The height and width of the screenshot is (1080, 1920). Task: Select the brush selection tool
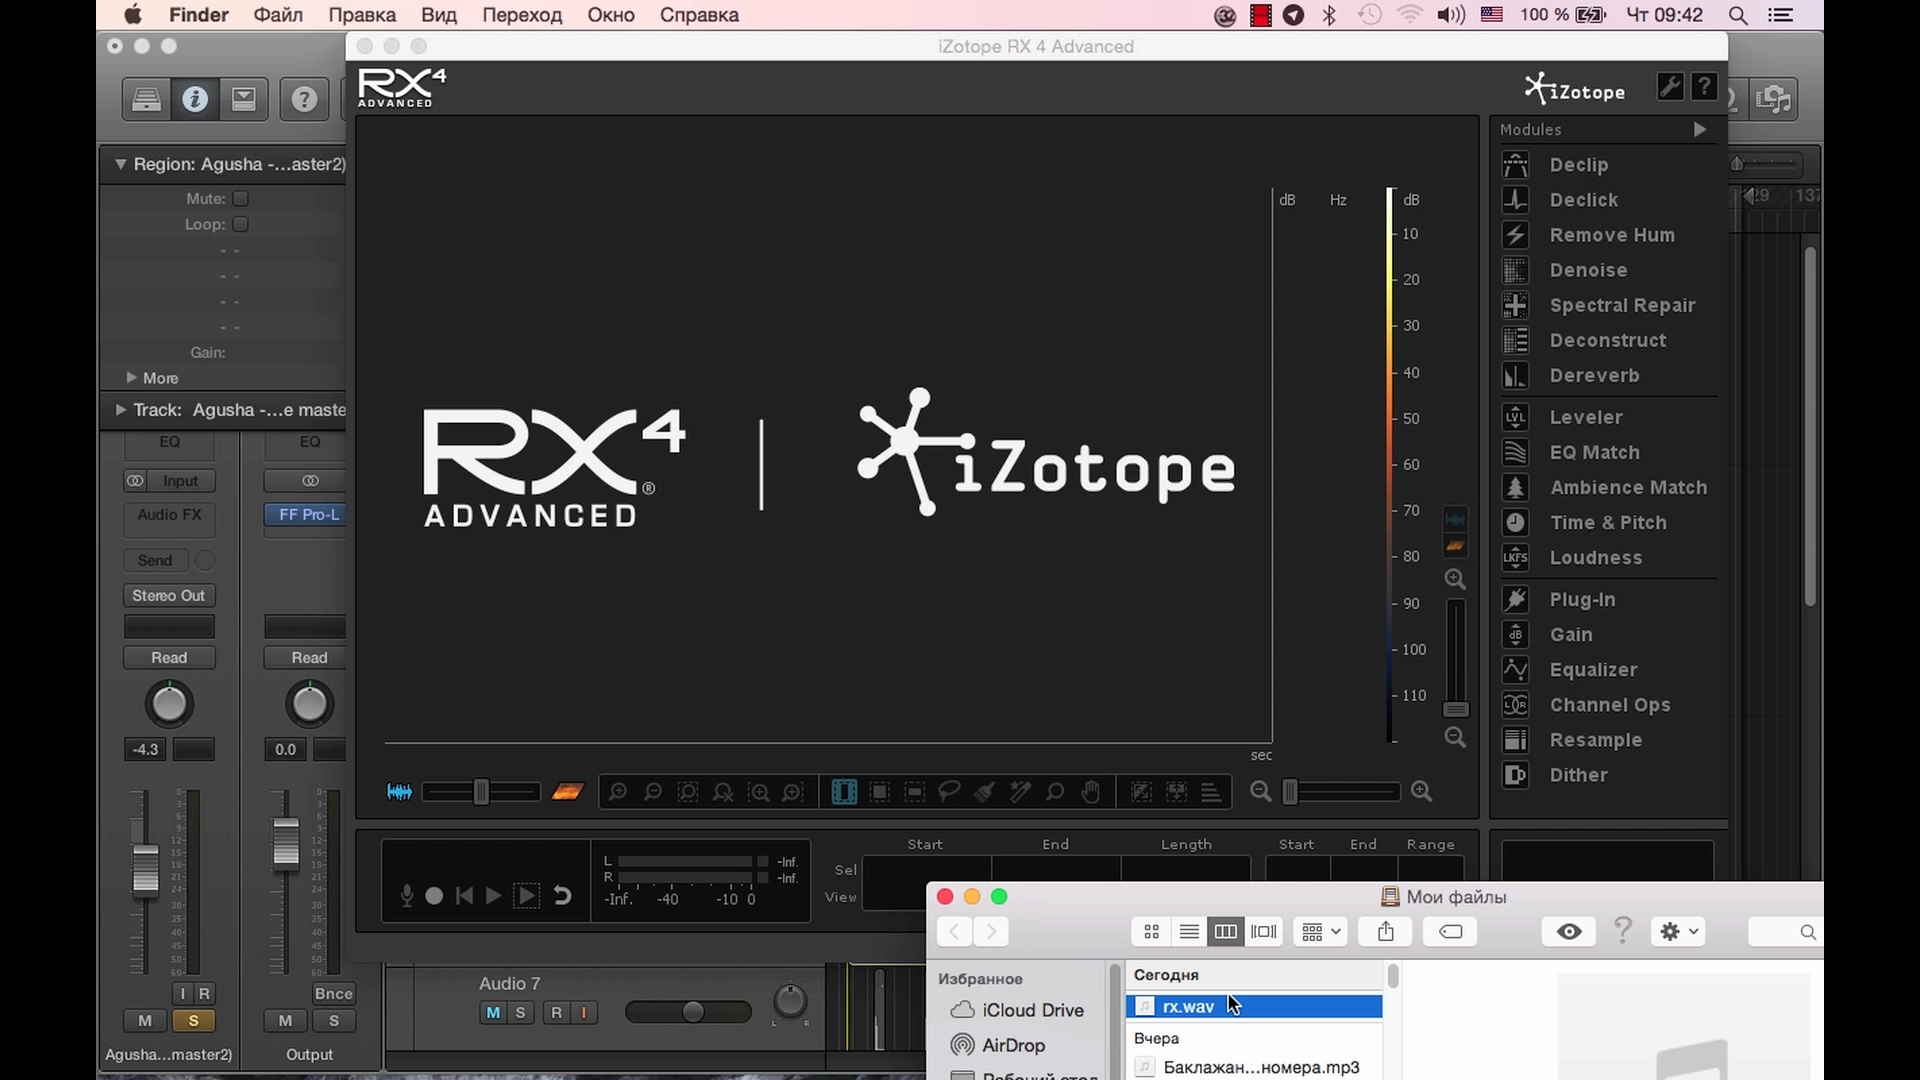[984, 792]
